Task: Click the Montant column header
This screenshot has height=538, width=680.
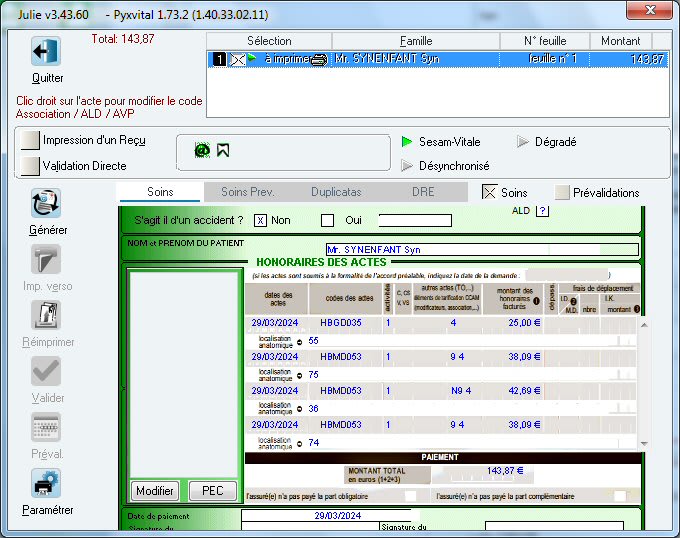Action: point(621,41)
